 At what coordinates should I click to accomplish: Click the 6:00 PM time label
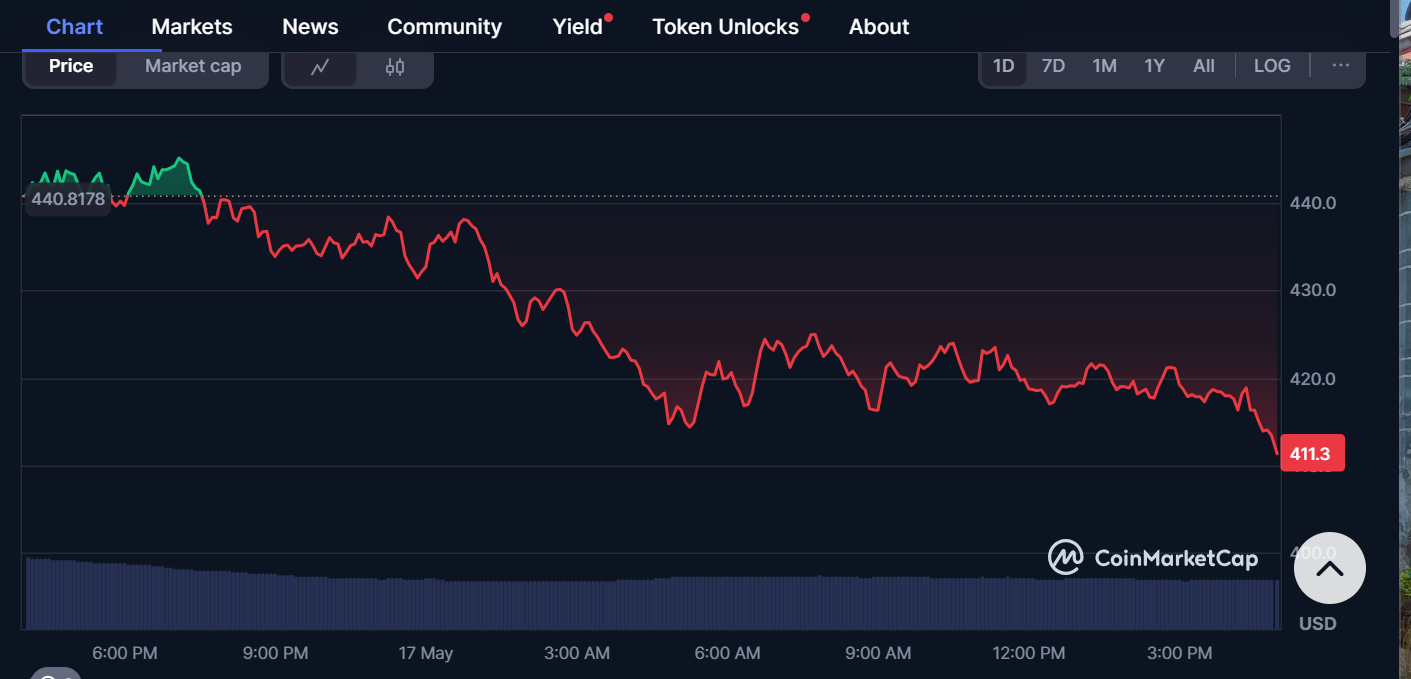coord(124,654)
